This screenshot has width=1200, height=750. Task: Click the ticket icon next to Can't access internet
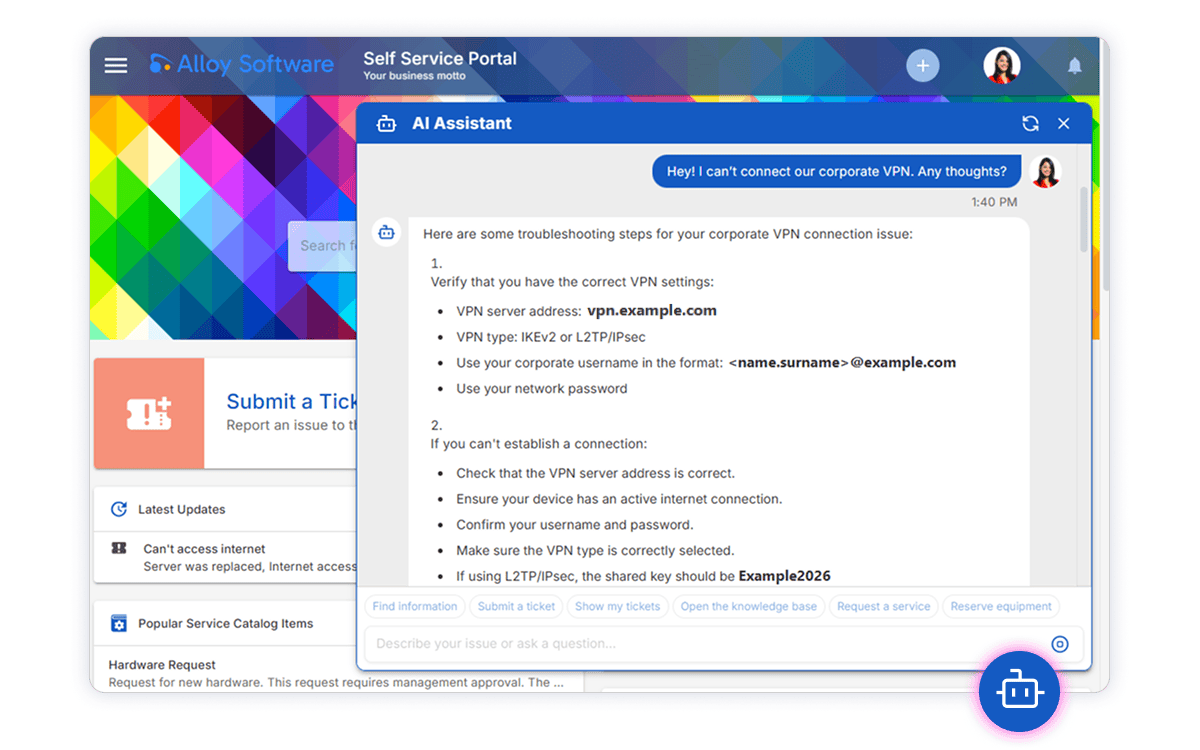point(119,548)
